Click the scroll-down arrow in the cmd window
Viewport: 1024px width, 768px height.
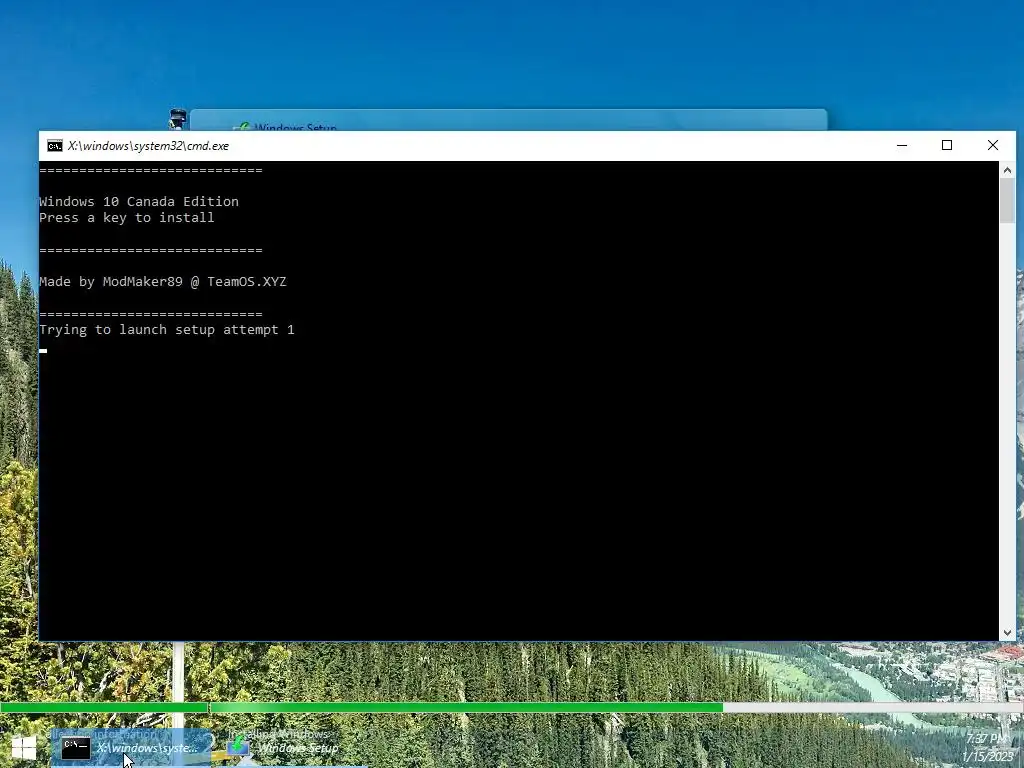tap(1007, 632)
